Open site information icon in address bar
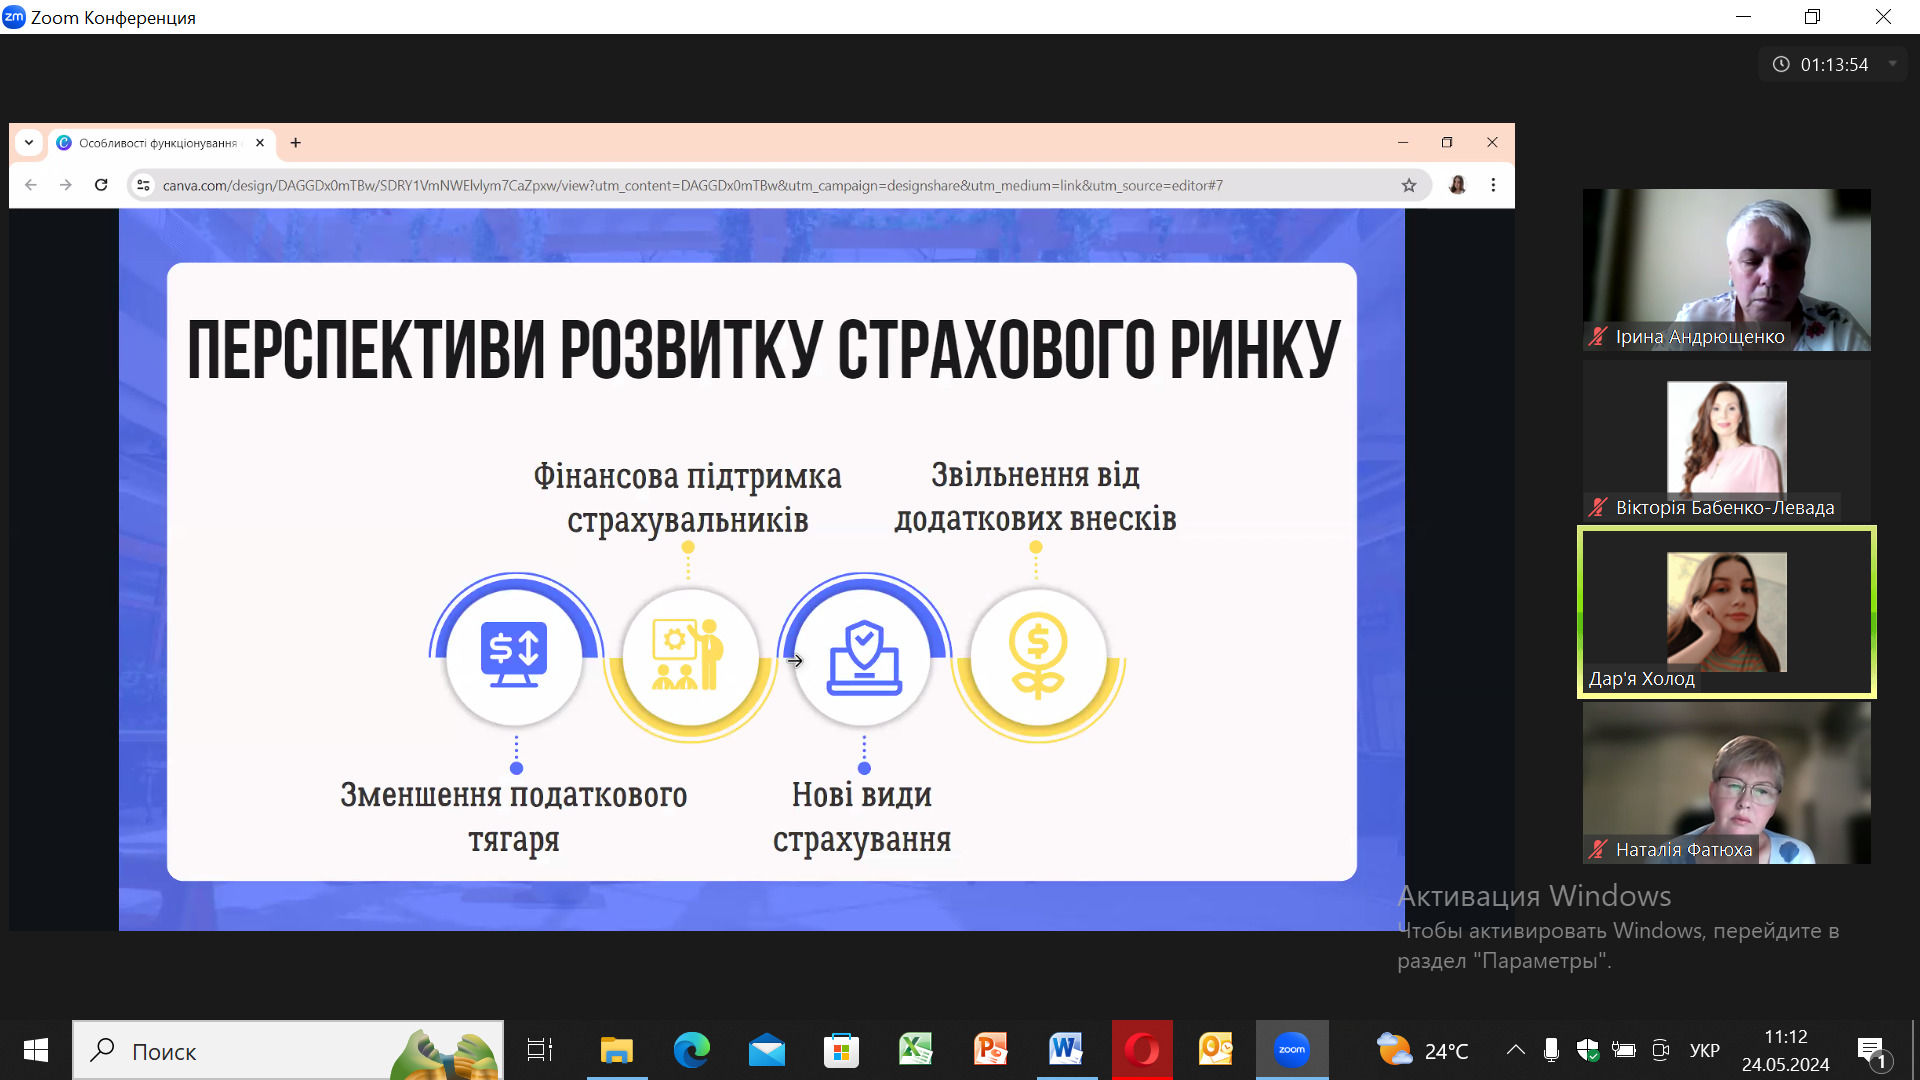Viewport: 1920px width, 1080px height. click(144, 185)
